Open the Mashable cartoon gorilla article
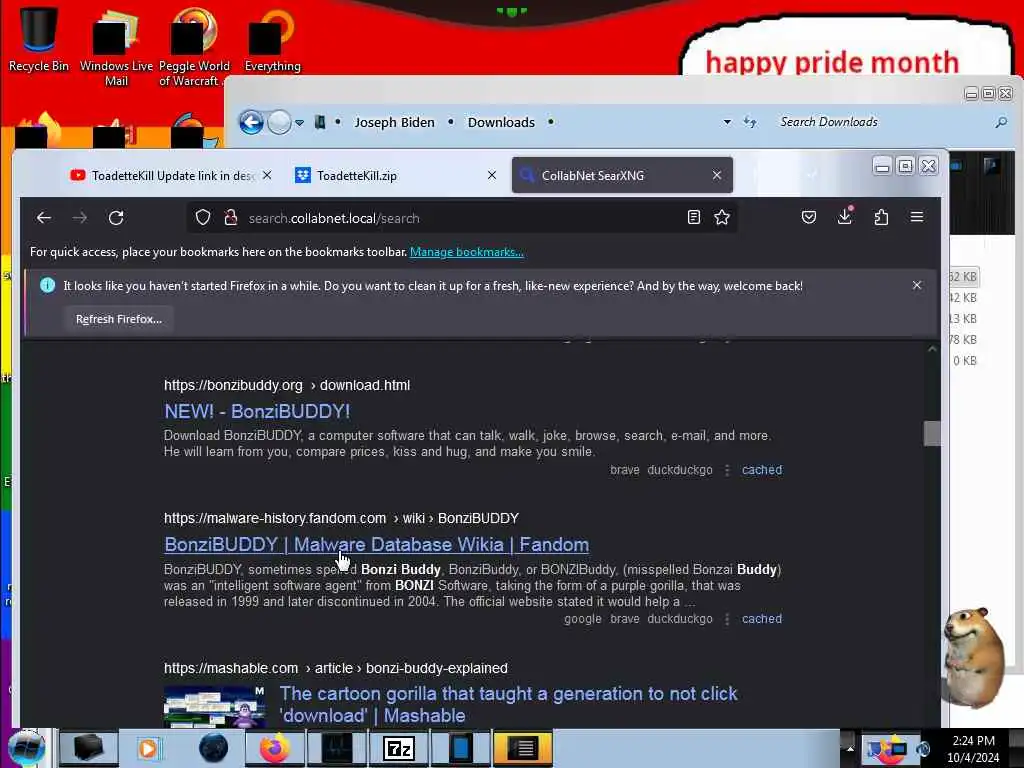This screenshot has width=1024, height=768. coord(508,704)
